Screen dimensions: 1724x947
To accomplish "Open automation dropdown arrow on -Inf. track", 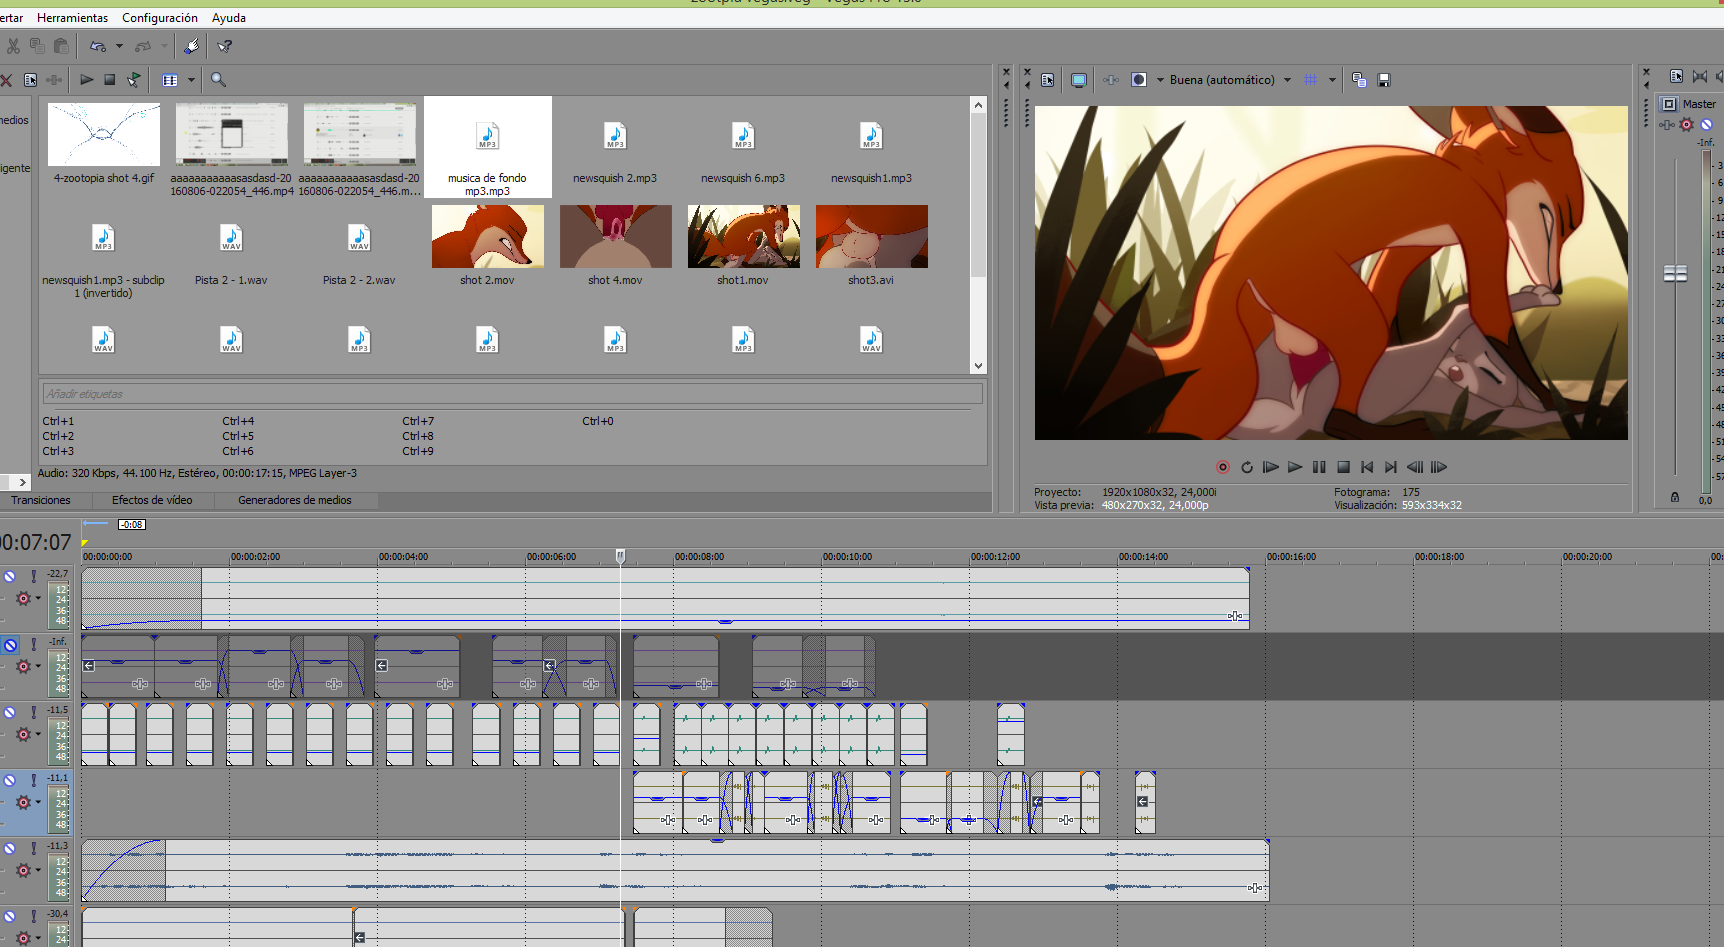I will click(38, 666).
